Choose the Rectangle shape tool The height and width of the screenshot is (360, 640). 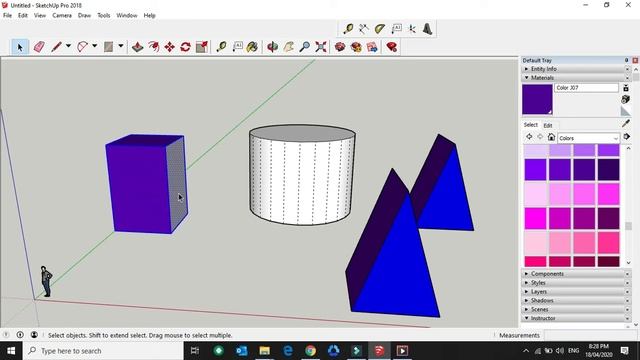pos(108,47)
